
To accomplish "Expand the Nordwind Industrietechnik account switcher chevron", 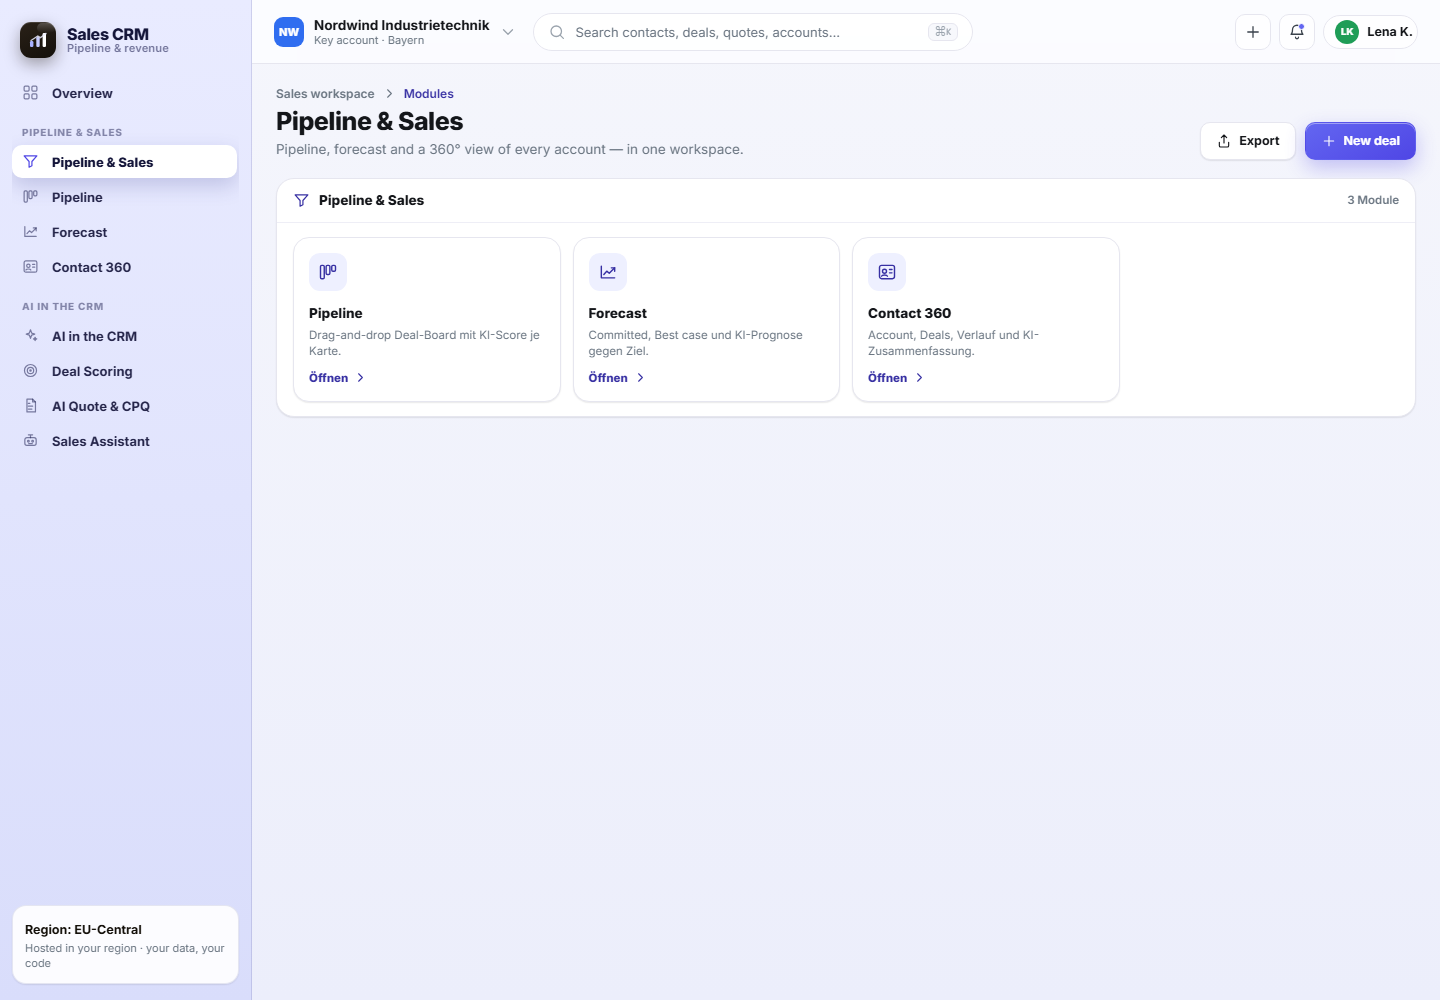I will 508,32.
